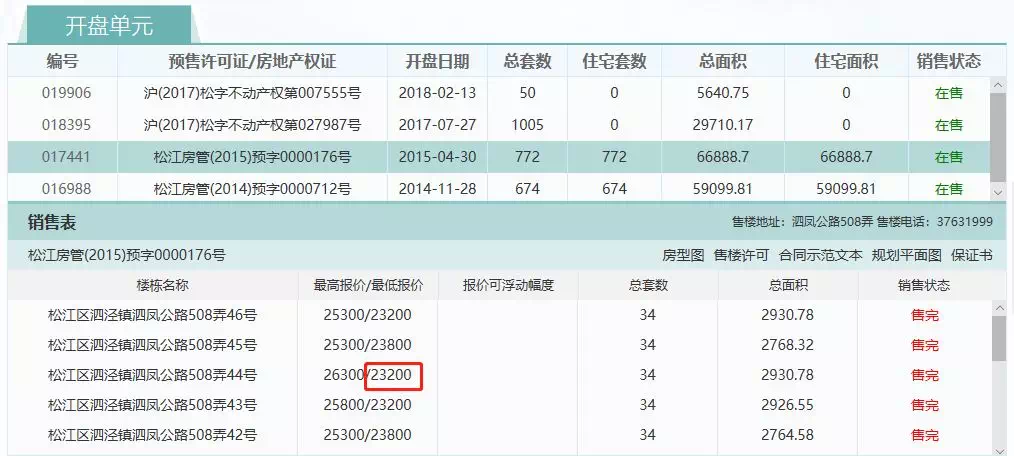Screen dimensions: 1014x456
Task: Click the upper table's scrollbar thumb
Action: coord(998,134)
